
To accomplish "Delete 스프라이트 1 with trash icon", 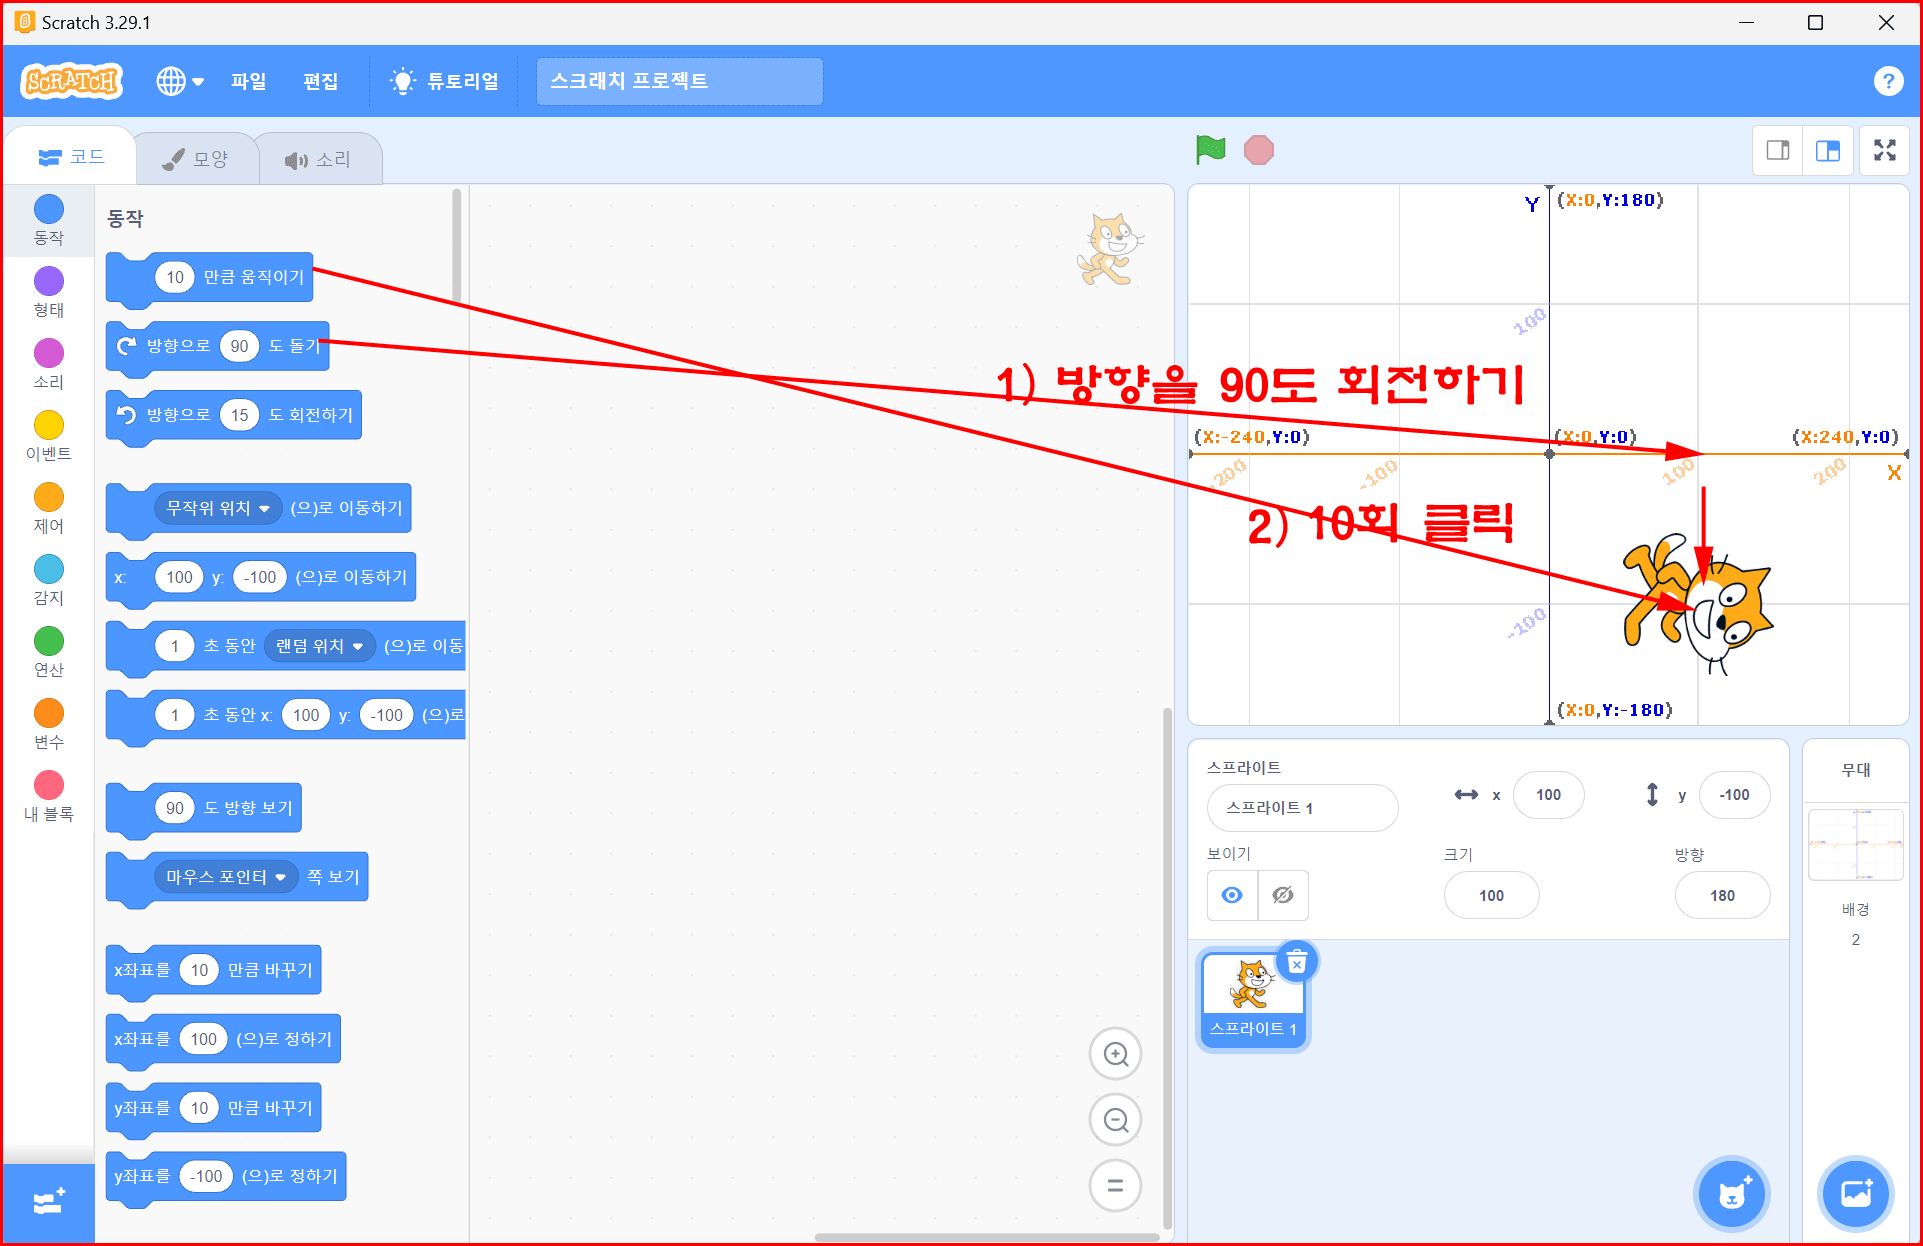I will (1297, 963).
